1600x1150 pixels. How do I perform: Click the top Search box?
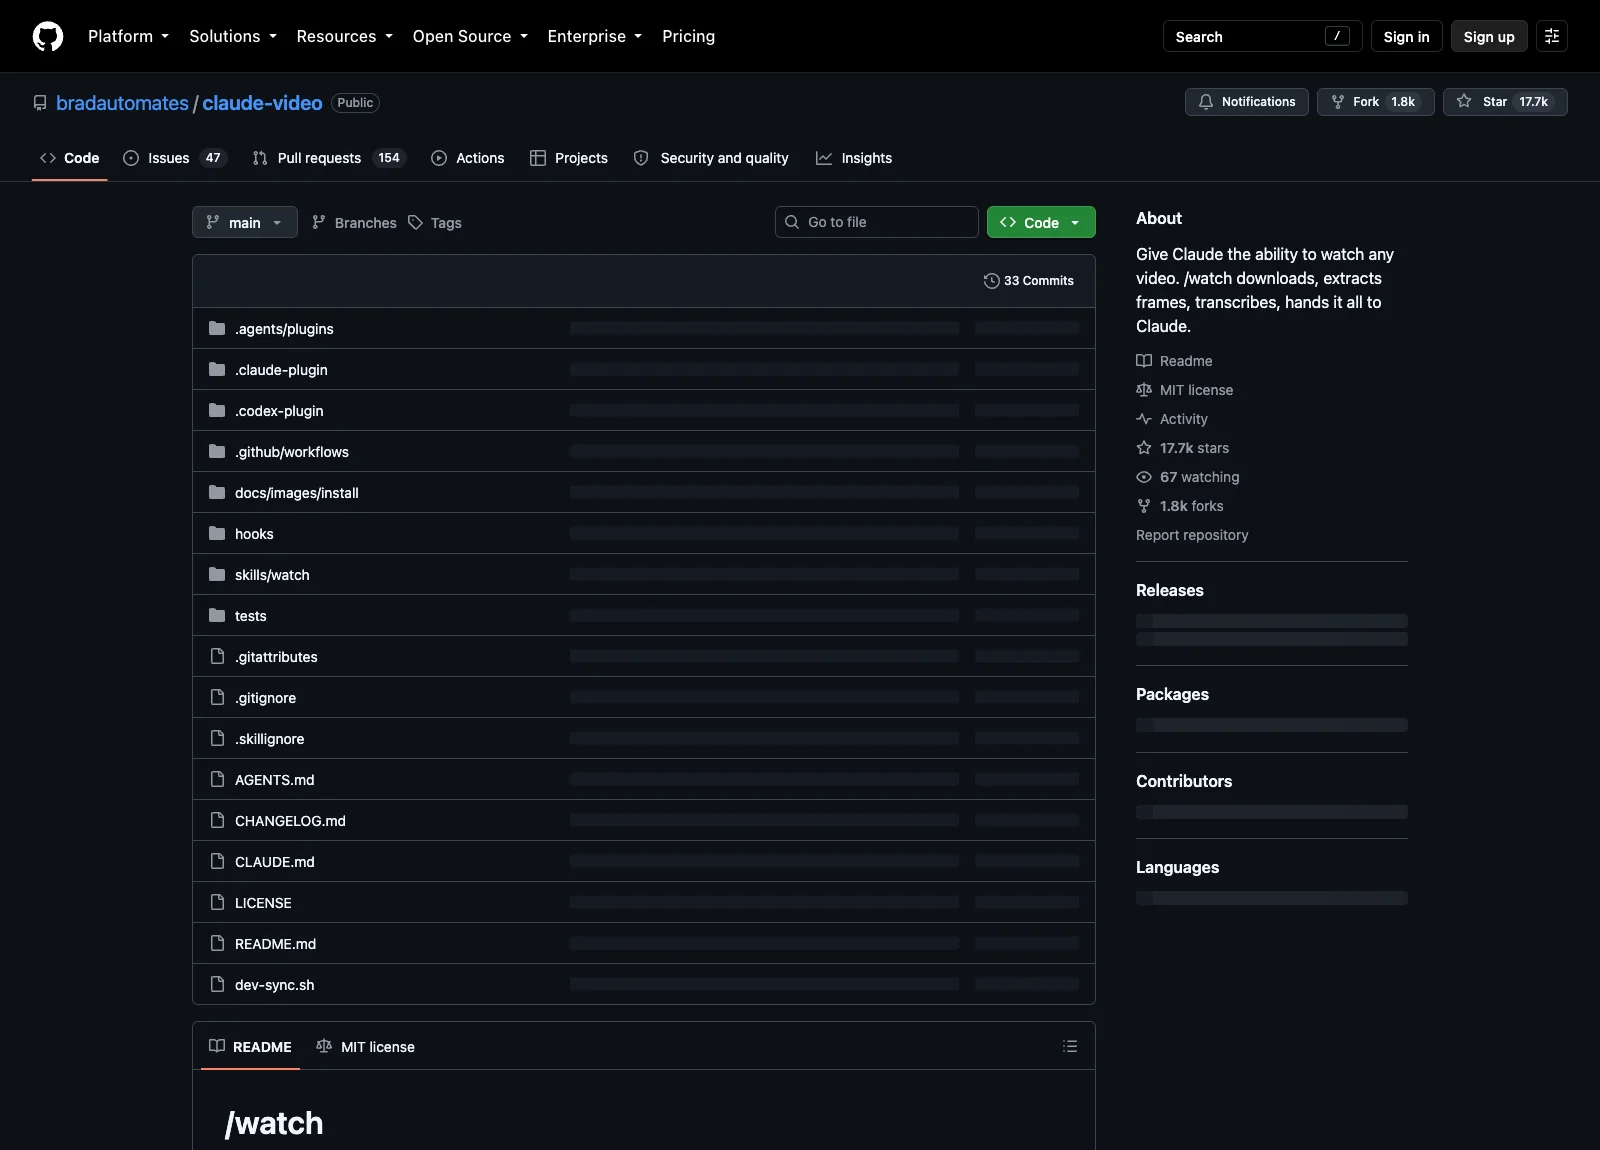[1262, 36]
